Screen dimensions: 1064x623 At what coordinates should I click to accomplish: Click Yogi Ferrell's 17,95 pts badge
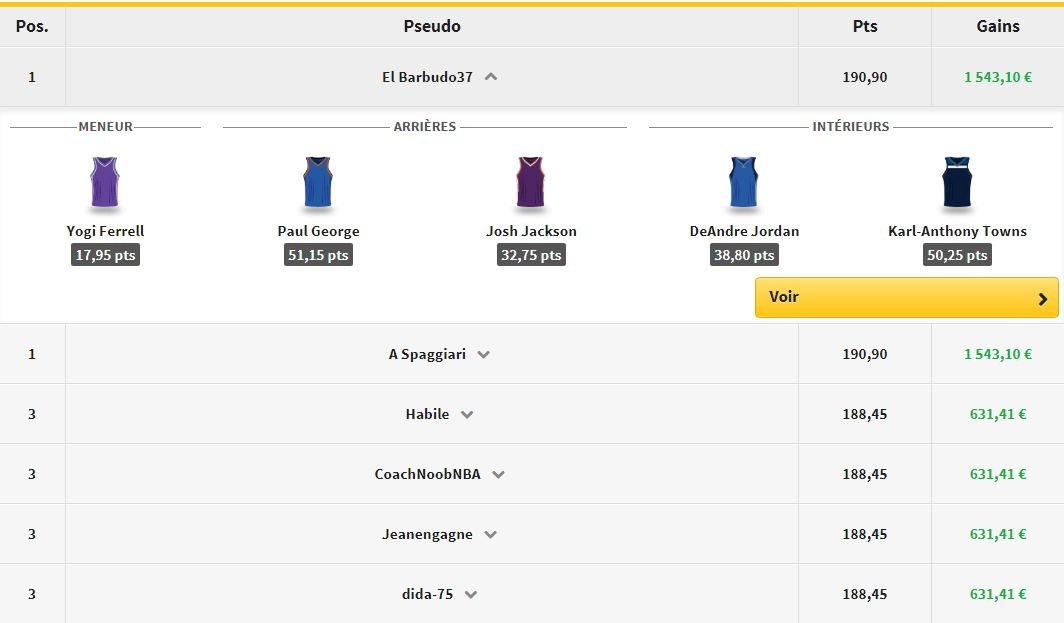tap(105, 255)
